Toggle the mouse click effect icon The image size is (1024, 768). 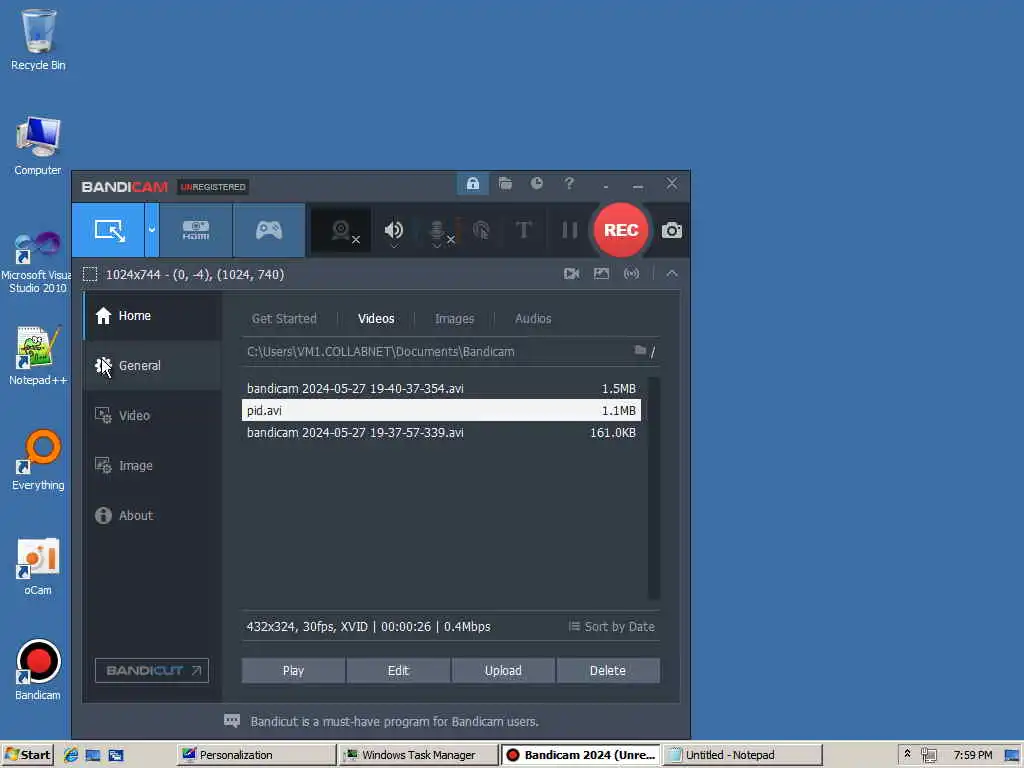[481, 231]
